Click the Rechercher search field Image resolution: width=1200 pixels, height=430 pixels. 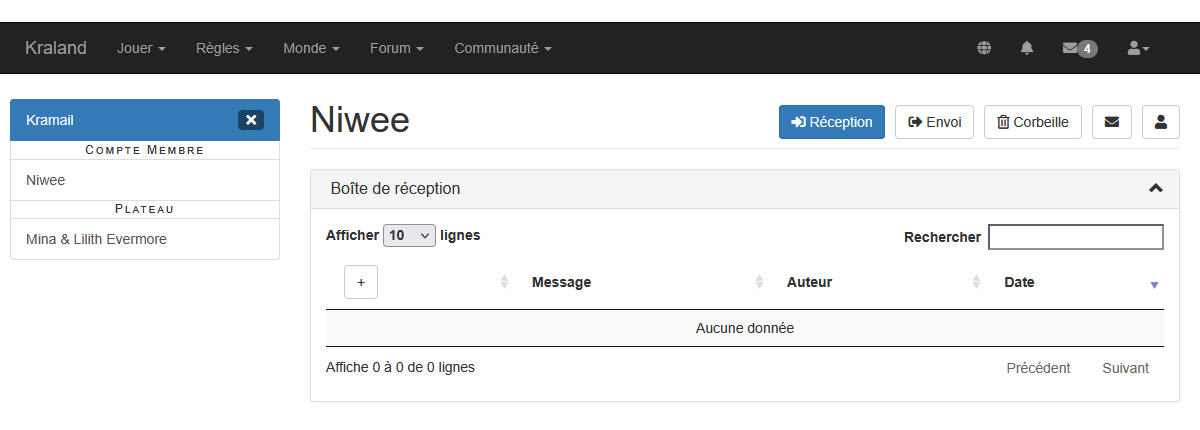tap(1075, 237)
